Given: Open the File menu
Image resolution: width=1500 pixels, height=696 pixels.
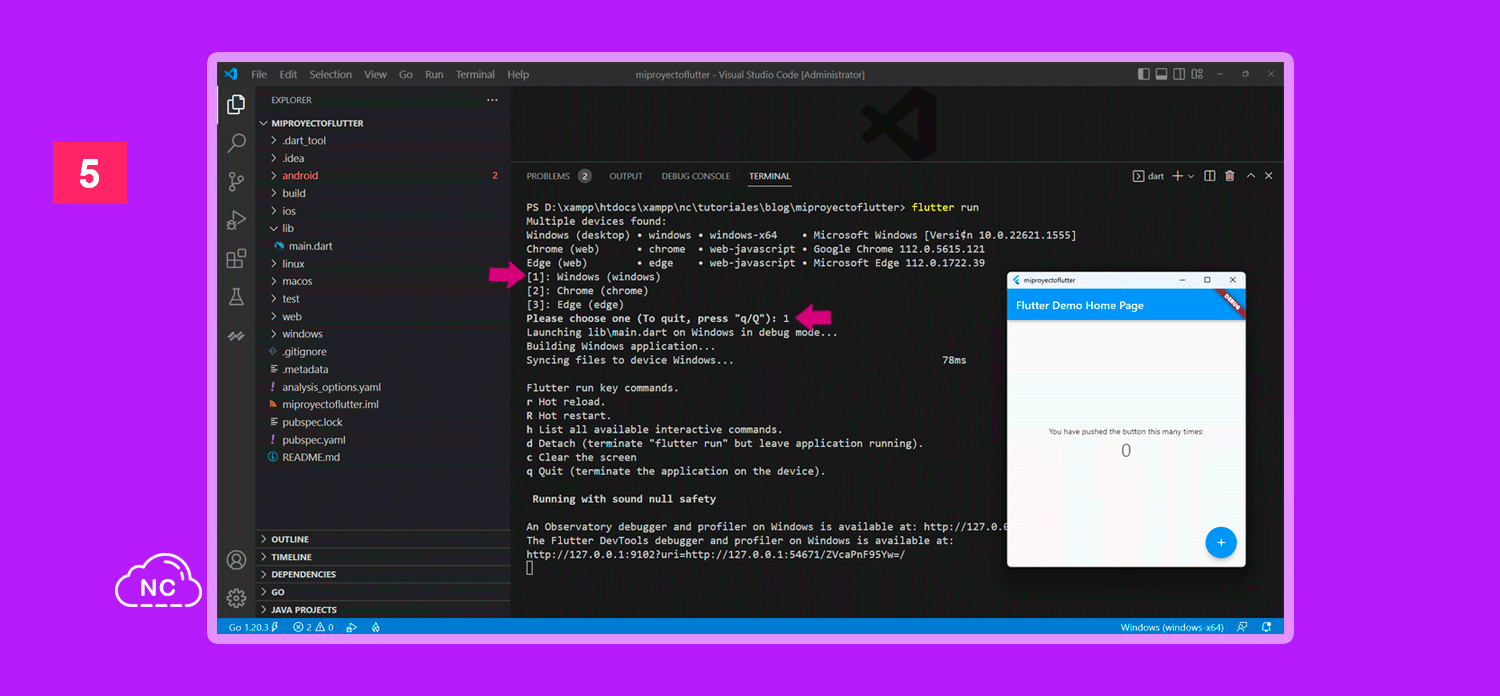Looking at the screenshot, I should coord(259,74).
